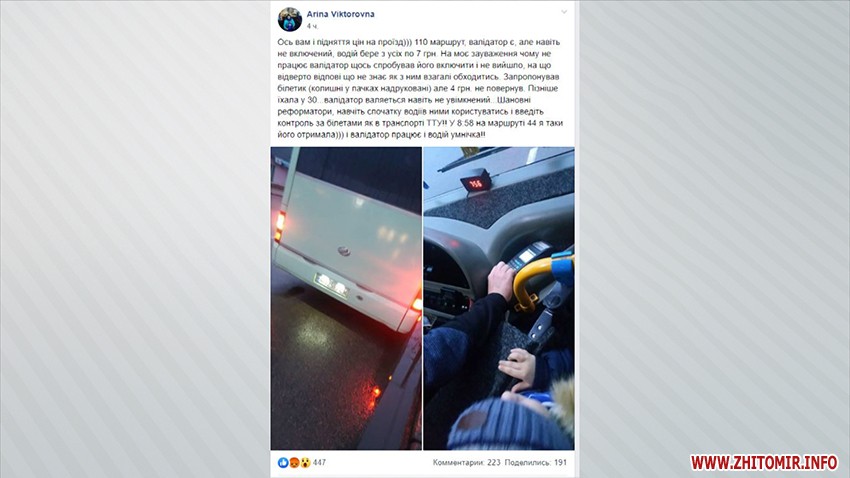Click the post text paragraph

420,88
